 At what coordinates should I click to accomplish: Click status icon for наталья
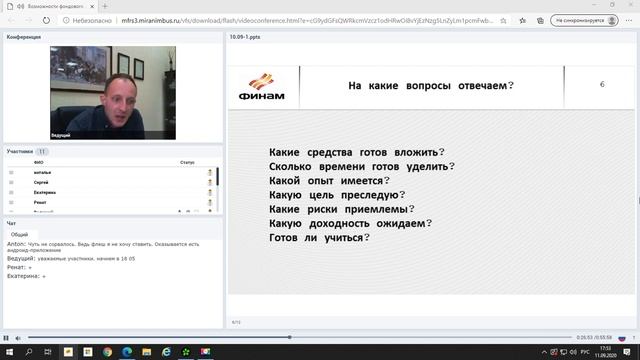[210, 172]
